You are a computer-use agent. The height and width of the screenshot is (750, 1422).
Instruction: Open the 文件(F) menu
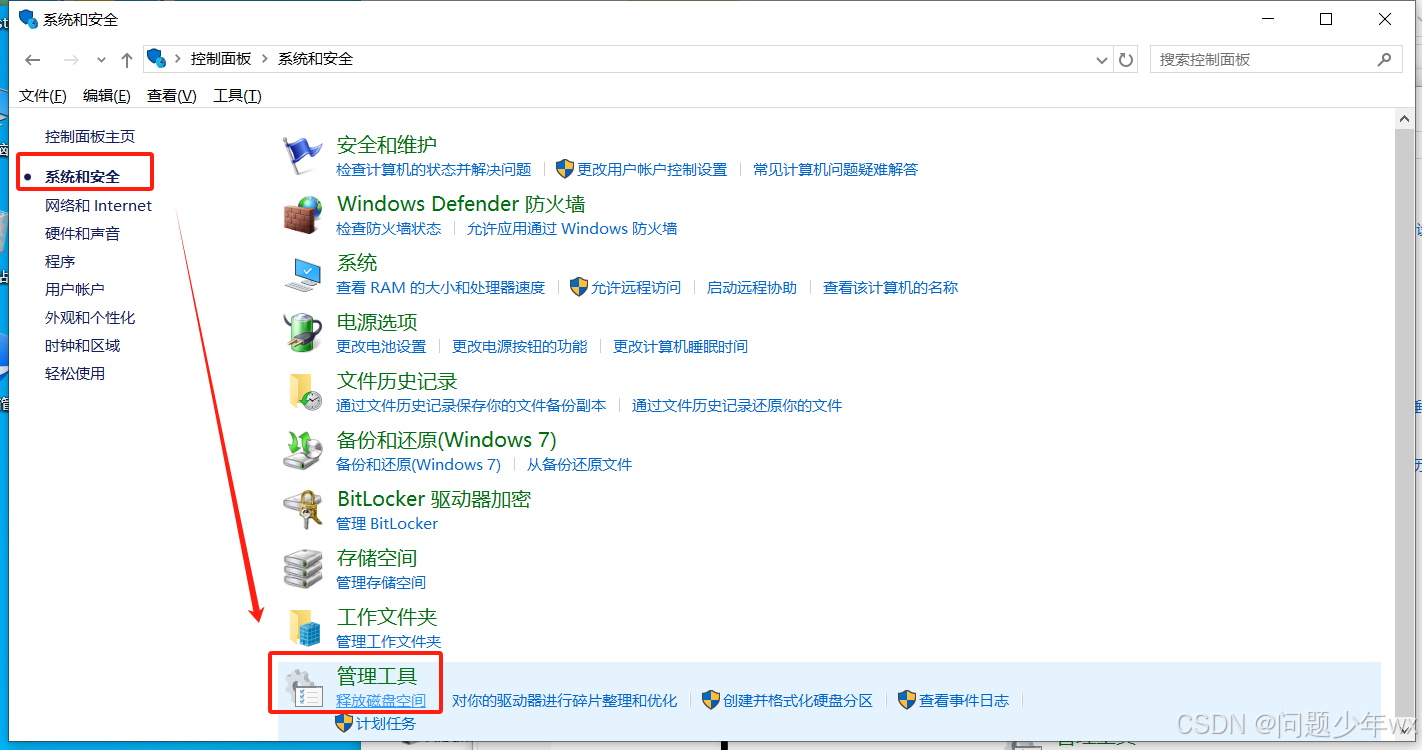(x=43, y=96)
